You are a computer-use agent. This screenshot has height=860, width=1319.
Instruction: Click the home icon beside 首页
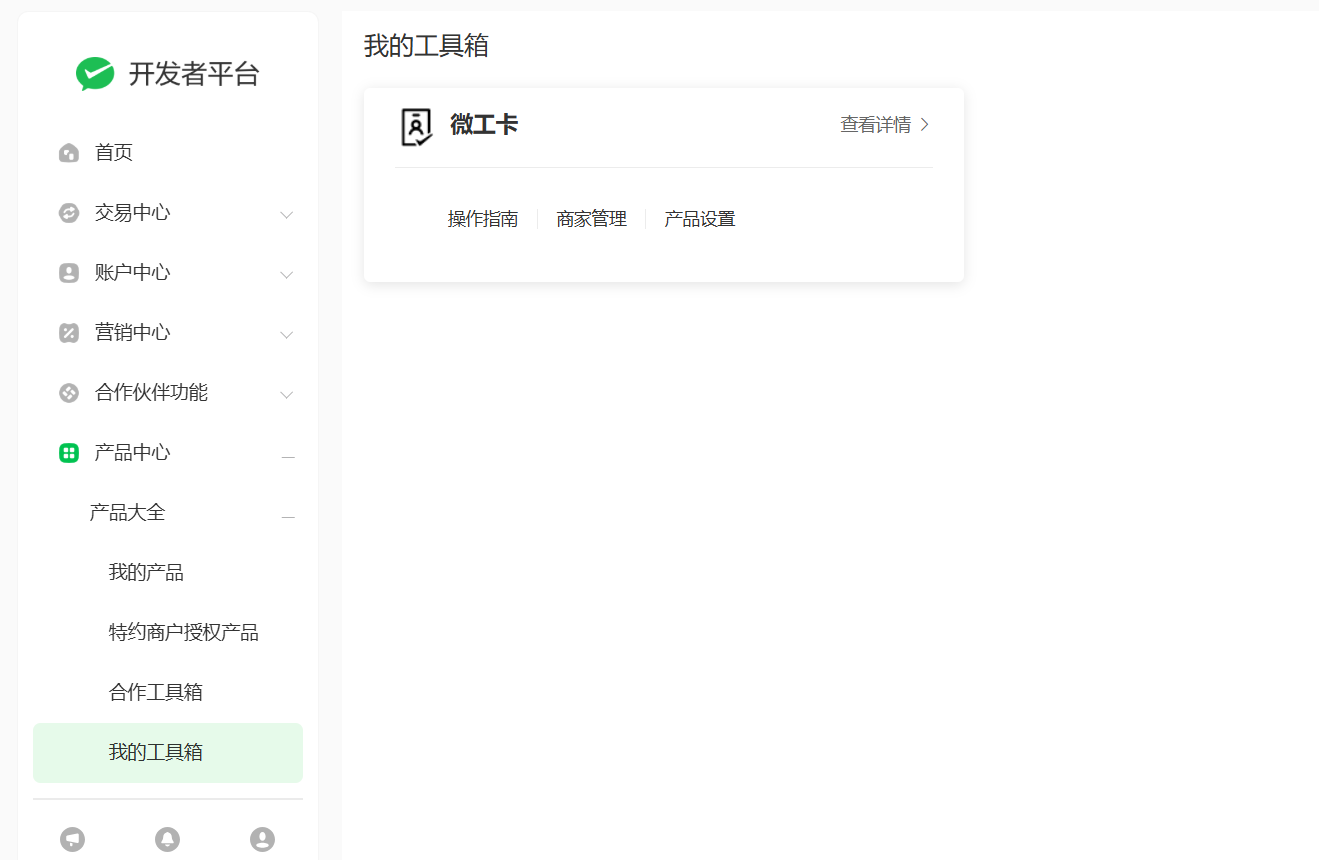[69, 153]
